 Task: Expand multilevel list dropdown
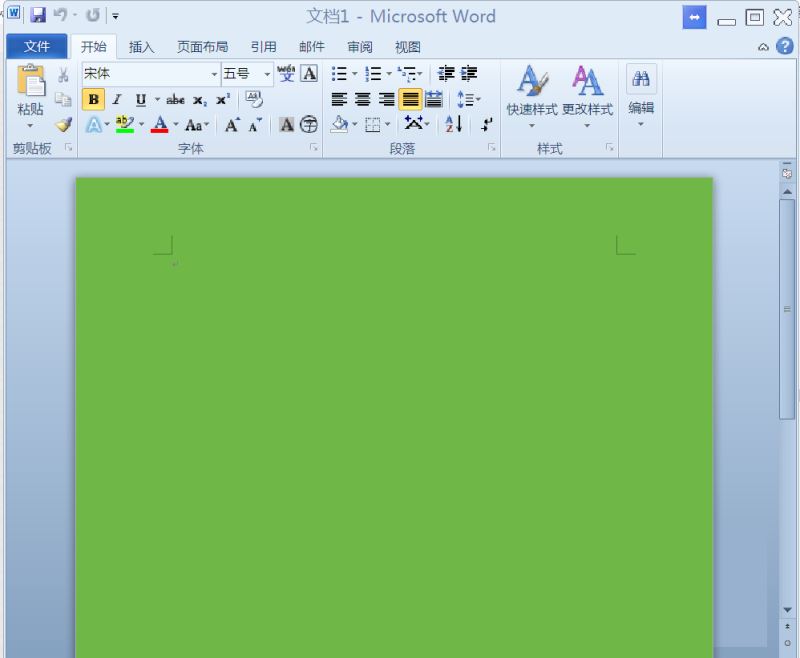(x=420, y=74)
